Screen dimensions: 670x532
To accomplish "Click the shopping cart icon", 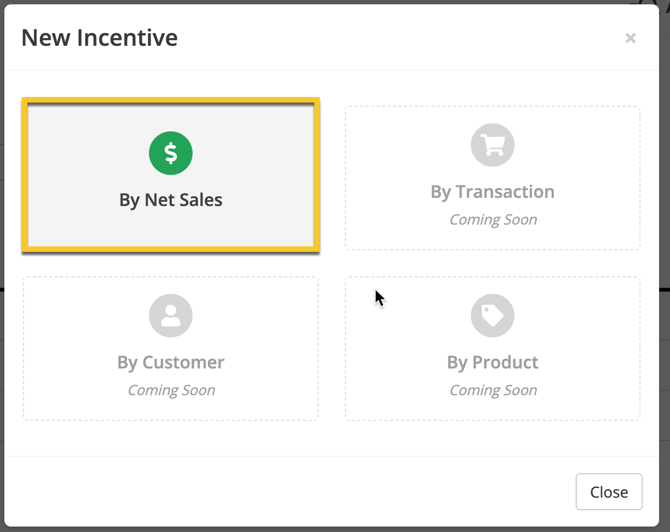I will coord(492,146).
